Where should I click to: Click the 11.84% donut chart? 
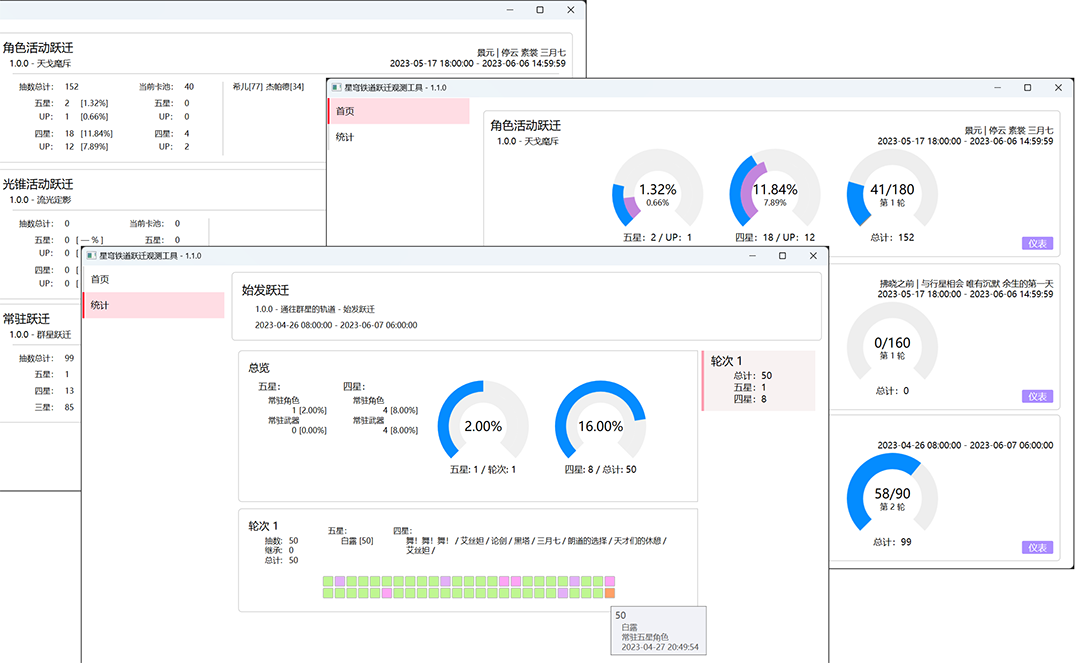[x=775, y=193]
